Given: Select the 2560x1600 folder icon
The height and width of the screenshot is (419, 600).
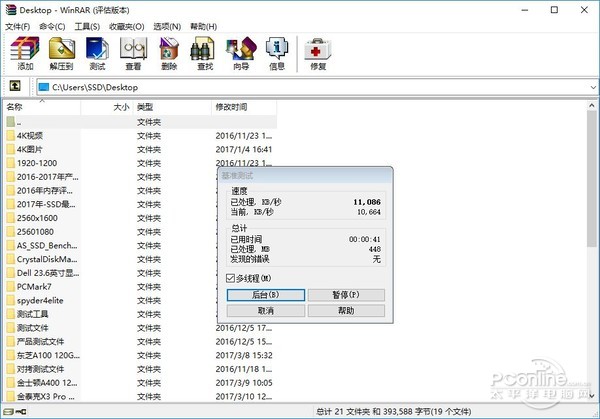Looking at the screenshot, I should (11, 218).
